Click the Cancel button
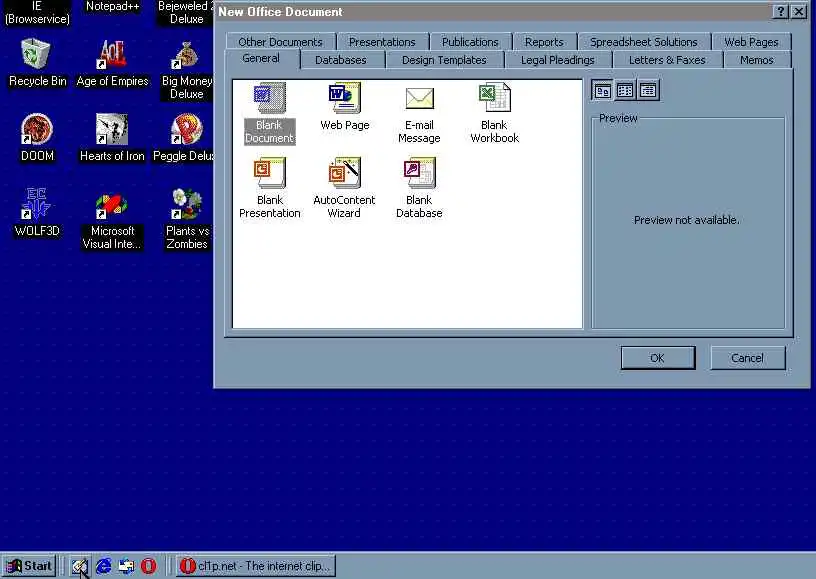The width and height of the screenshot is (816, 579). click(x=747, y=358)
